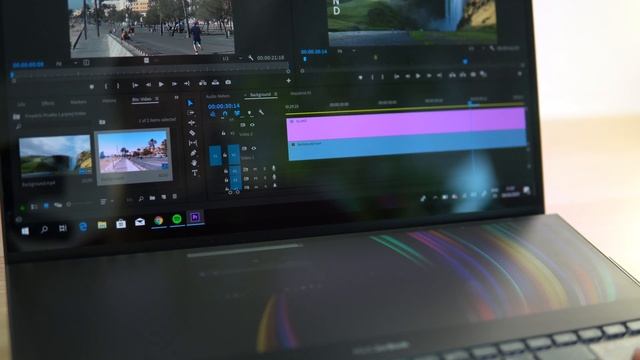
Task: Click Go to Out in Source monitor
Action: click(187, 83)
